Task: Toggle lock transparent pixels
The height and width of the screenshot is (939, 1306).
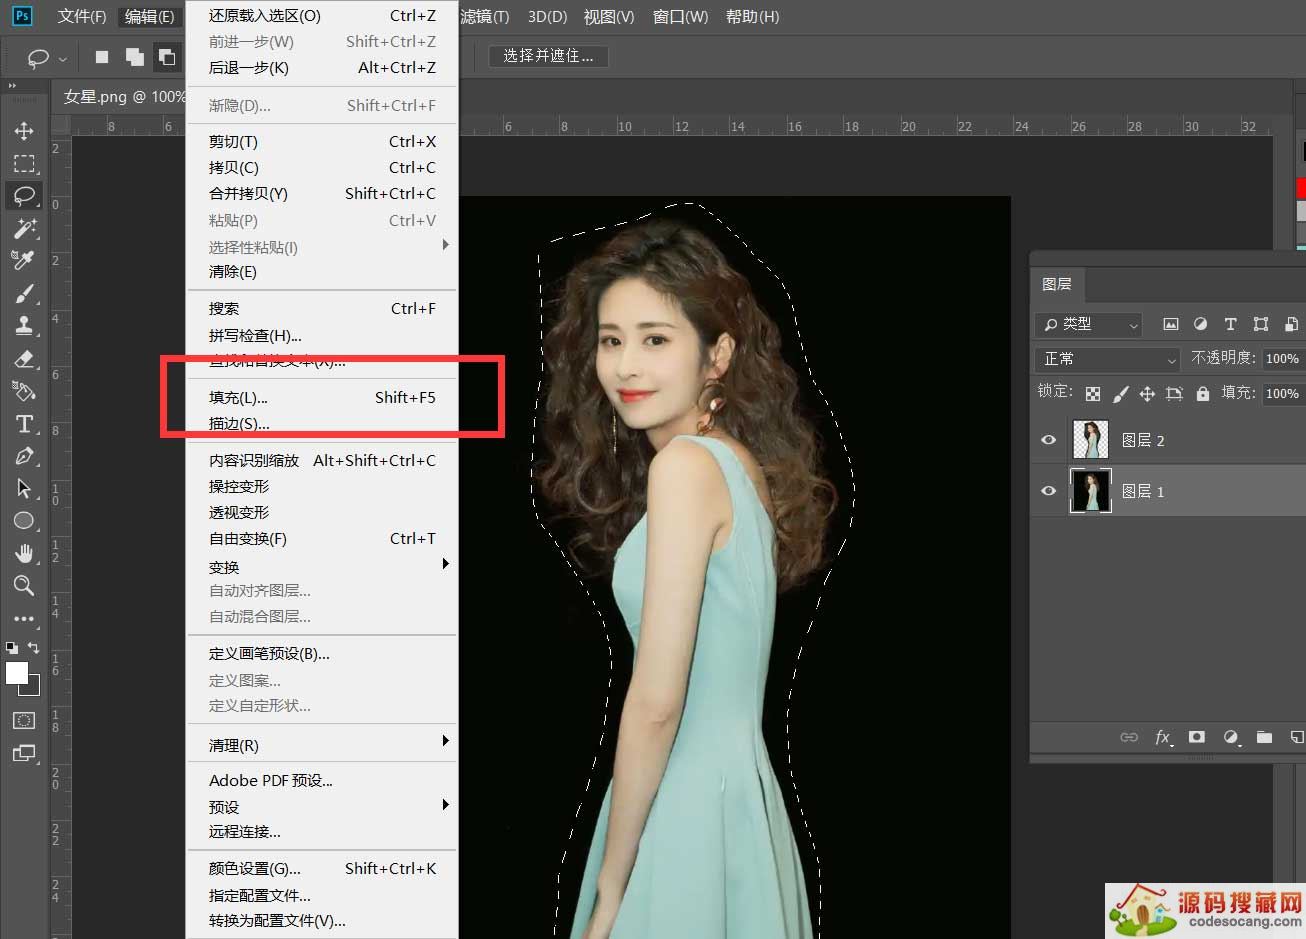Action: click(x=1093, y=393)
